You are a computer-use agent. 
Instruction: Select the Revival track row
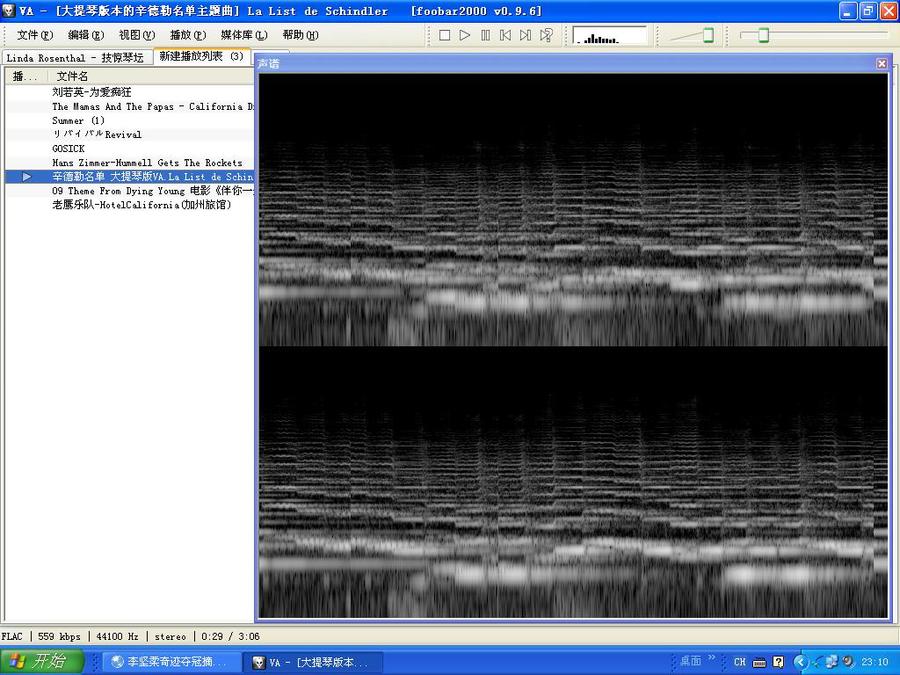tap(130, 134)
